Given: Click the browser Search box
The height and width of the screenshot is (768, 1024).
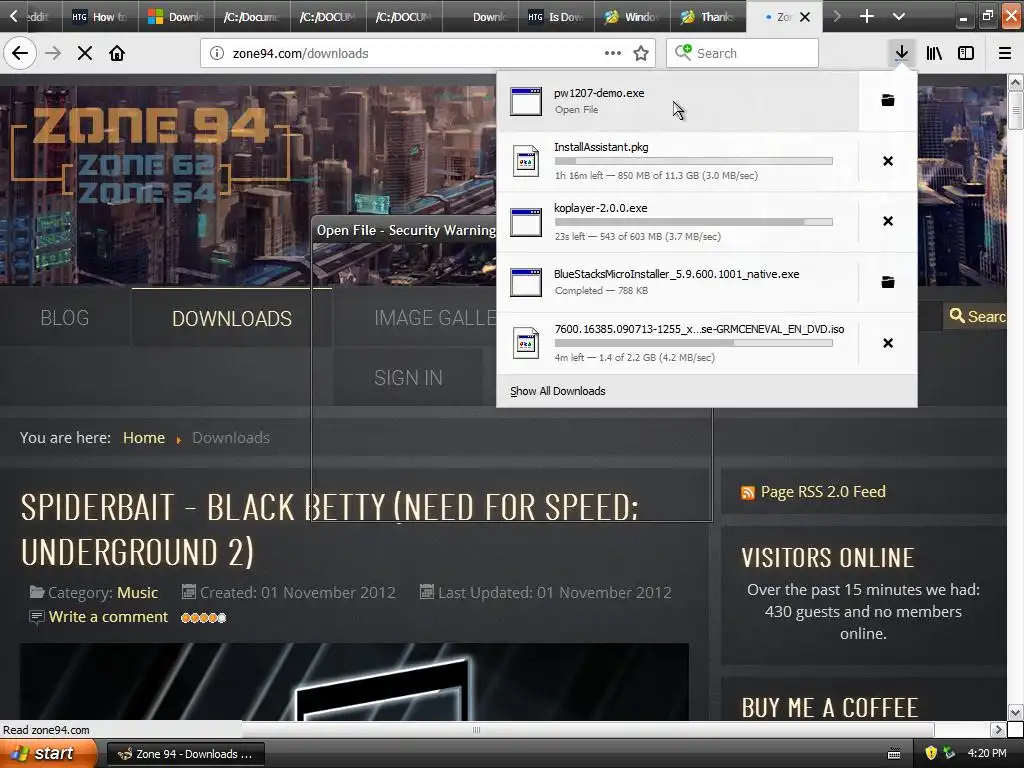Looking at the screenshot, I should 742,53.
